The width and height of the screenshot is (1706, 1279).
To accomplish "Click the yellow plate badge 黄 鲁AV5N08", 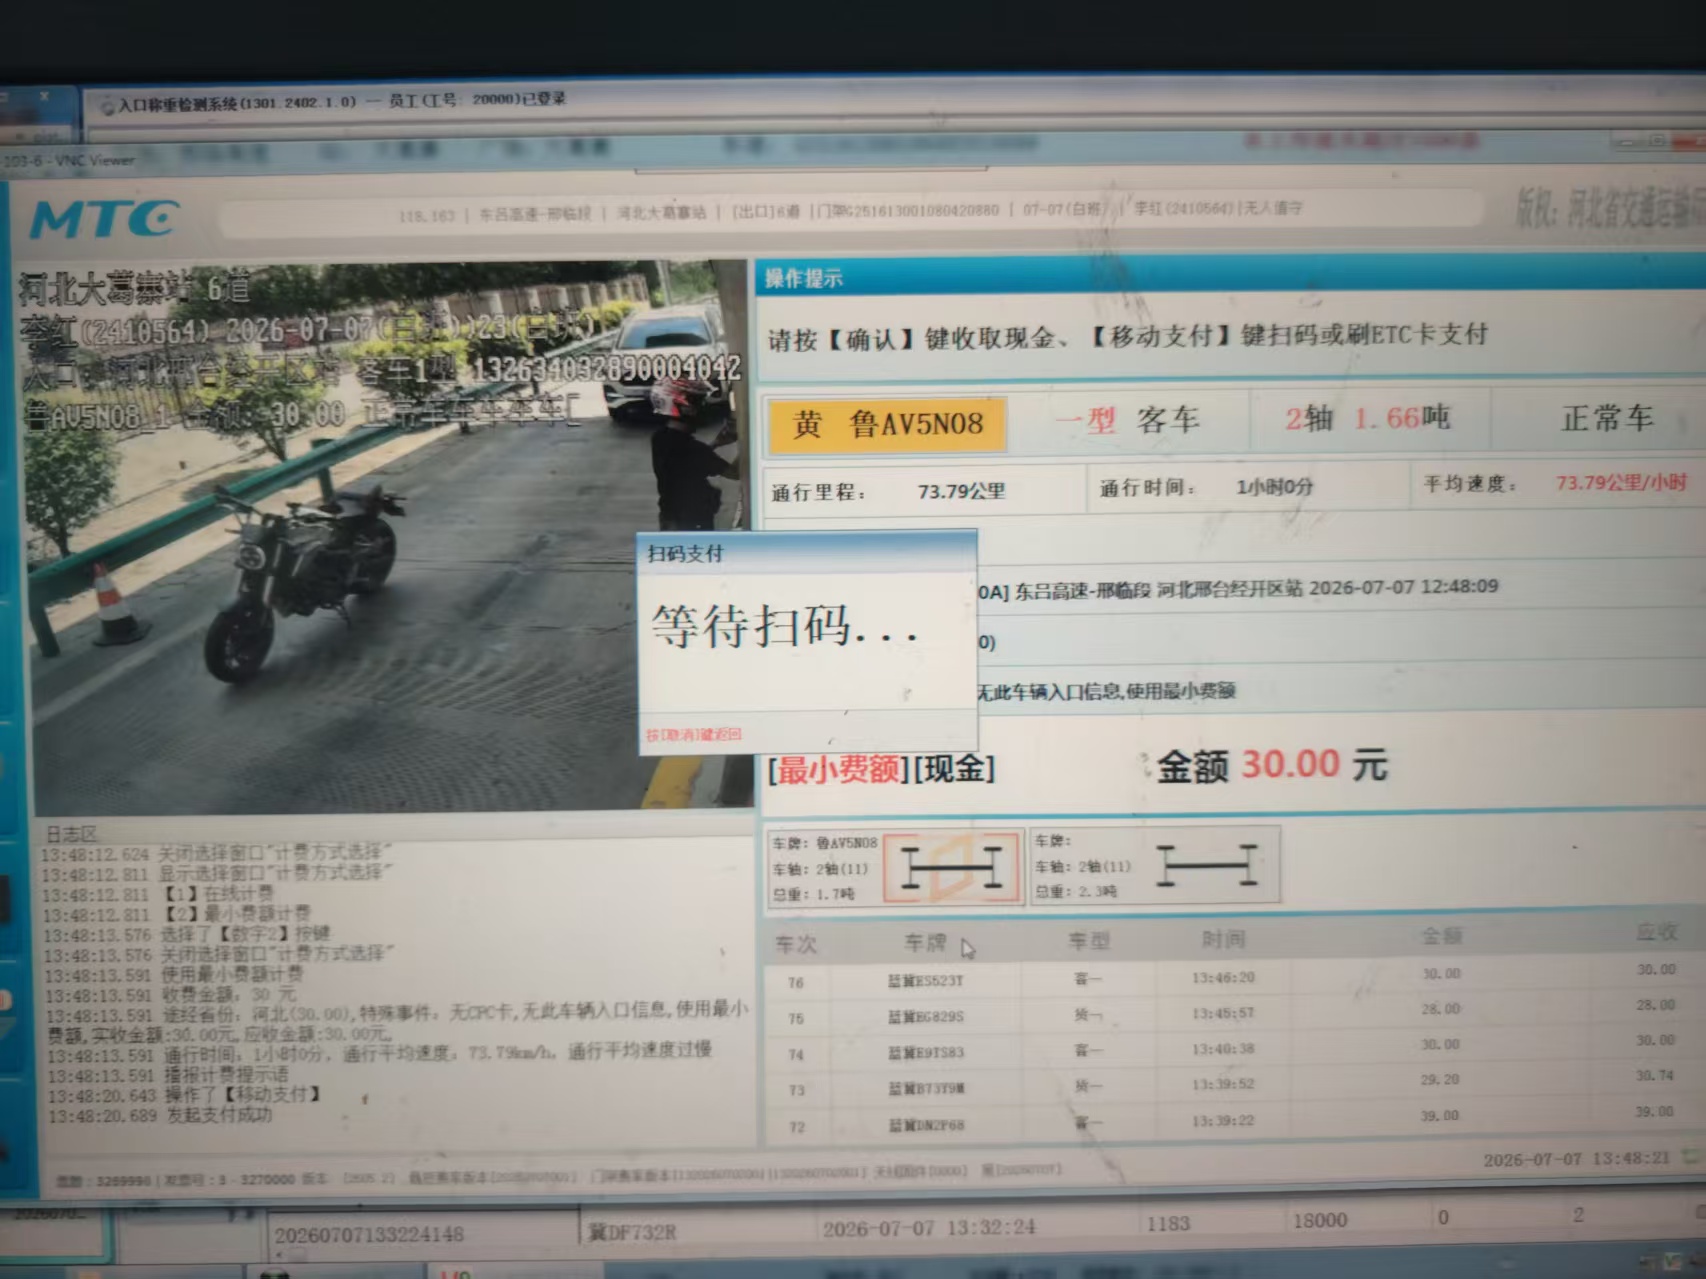I will click(x=887, y=424).
